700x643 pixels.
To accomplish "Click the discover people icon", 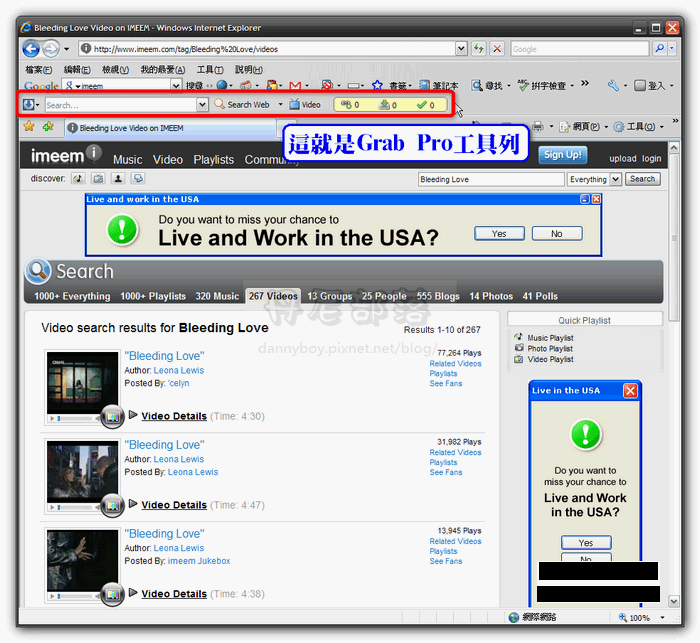I will 118,179.
